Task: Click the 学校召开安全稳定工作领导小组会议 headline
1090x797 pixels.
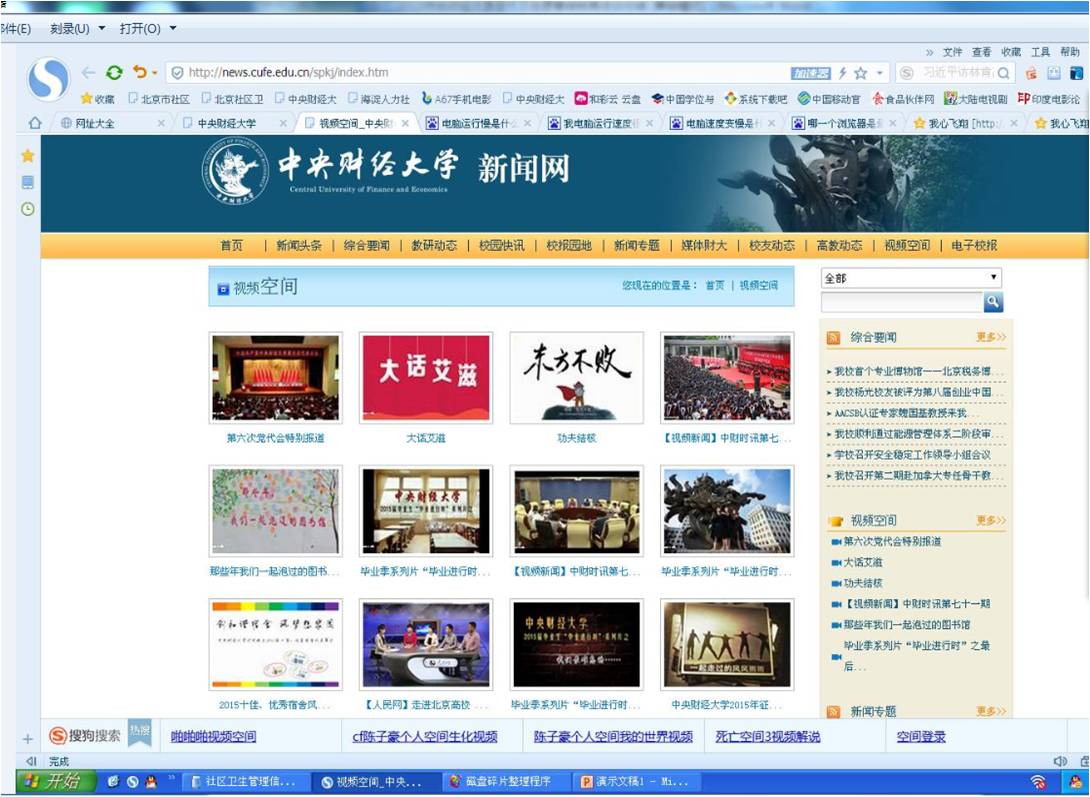Action: (x=912, y=455)
